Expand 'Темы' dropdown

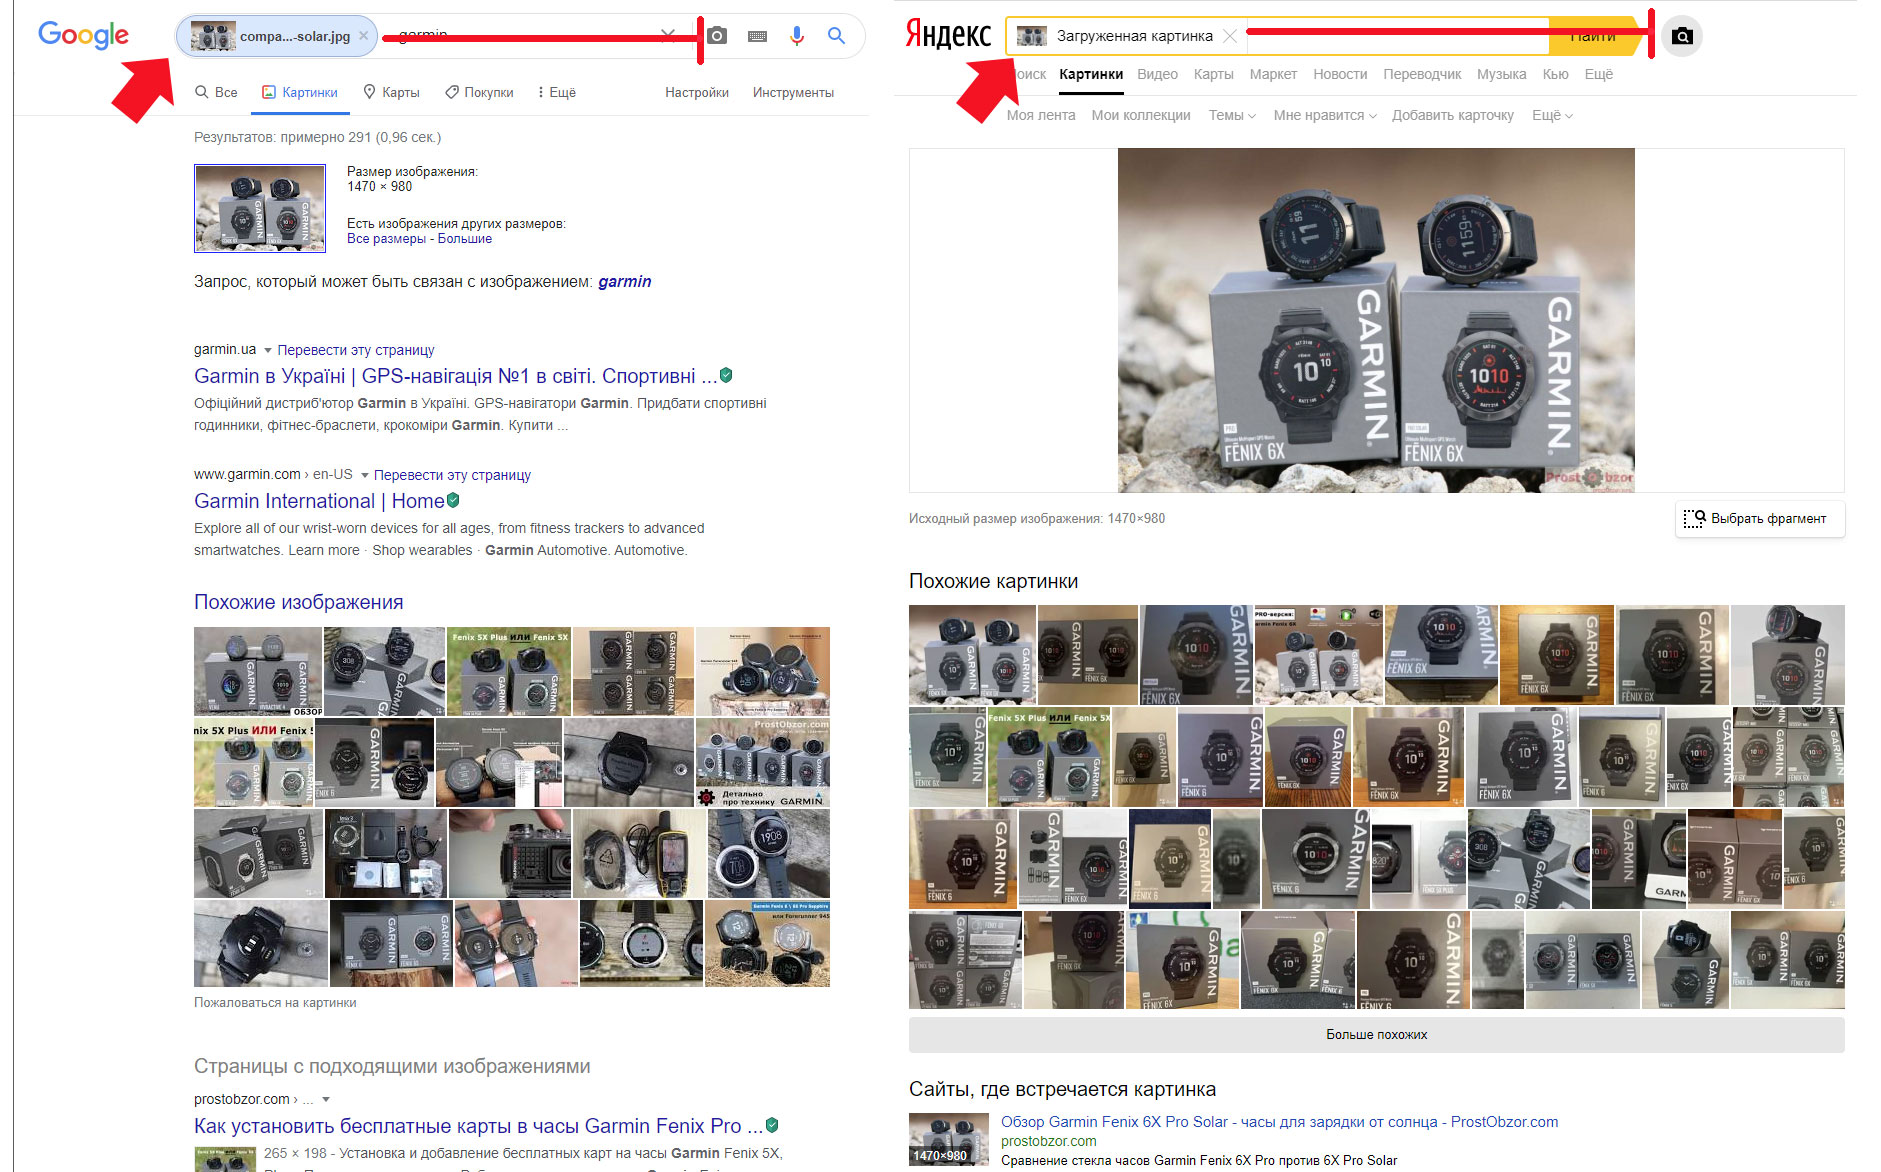[1232, 115]
